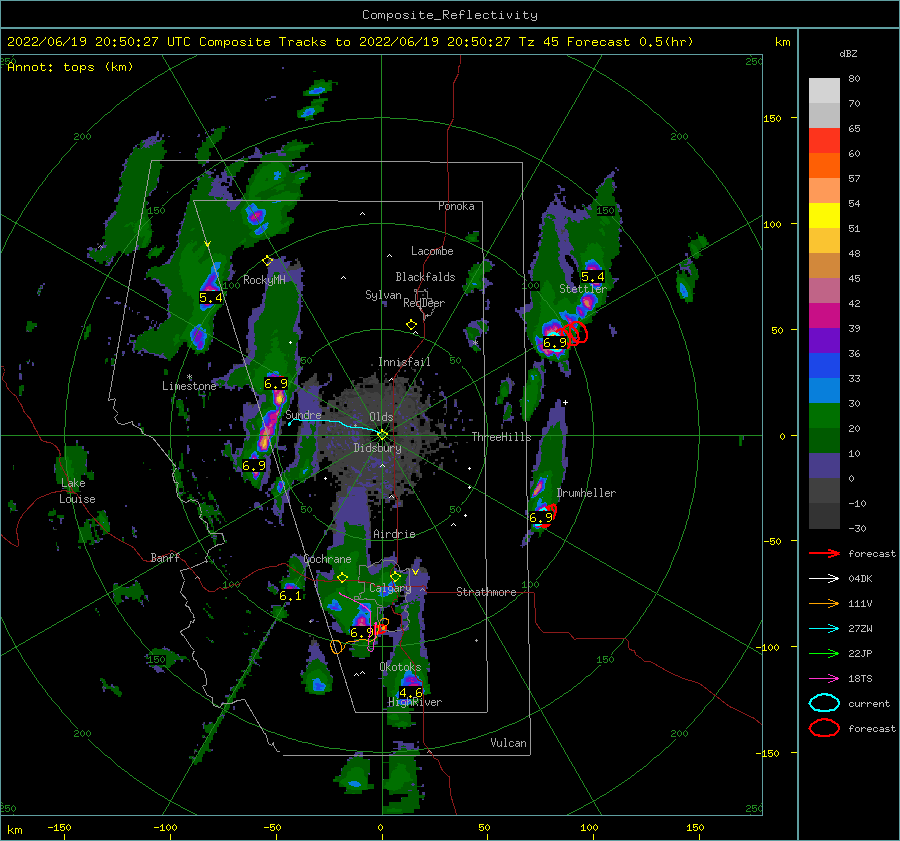The image size is (900, 841).
Task: Click the green 22JP arrow legend icon
Action: coord(824,653)
